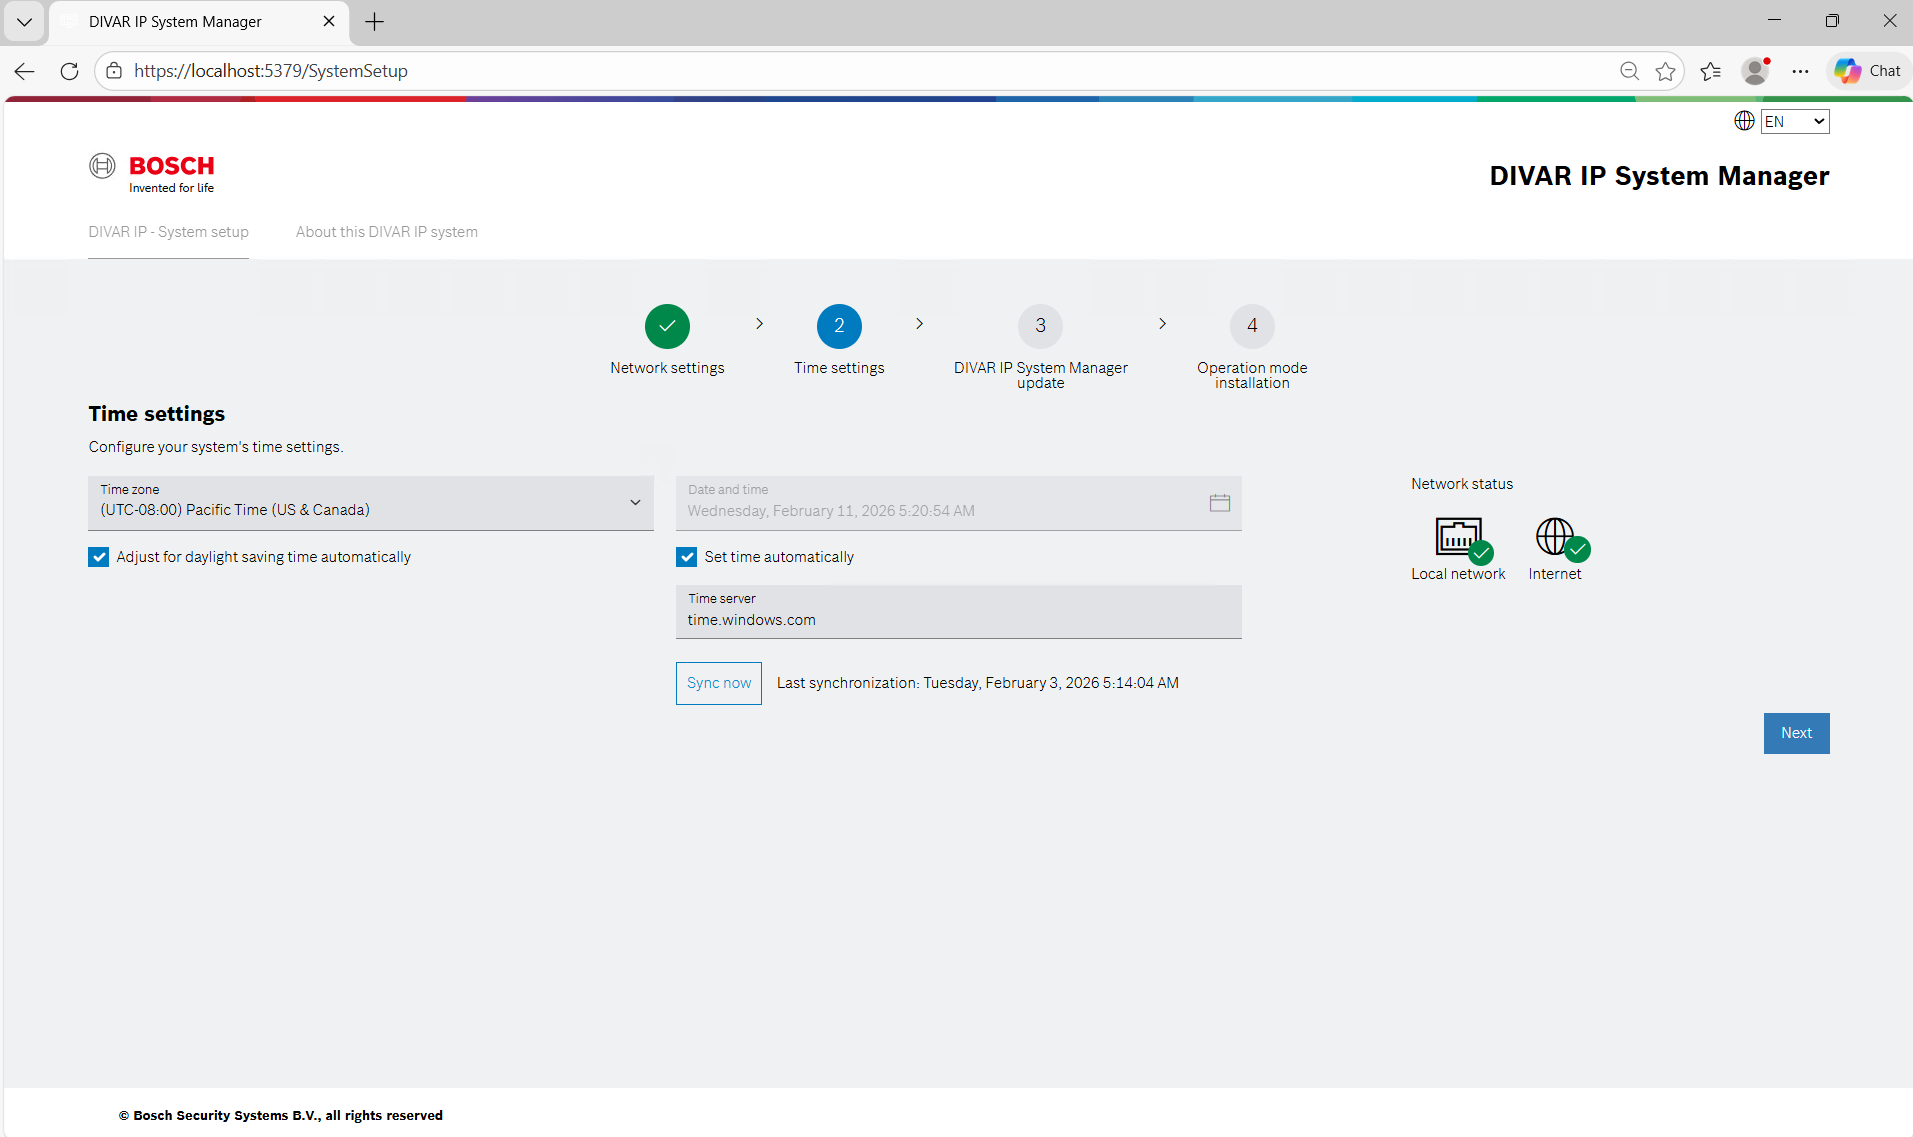This screenshot has height=1137, width=1913.
Task: Uncheck Adjust for daylight saving time automatically
Action: pyautogui.click(x=99, y=557)
